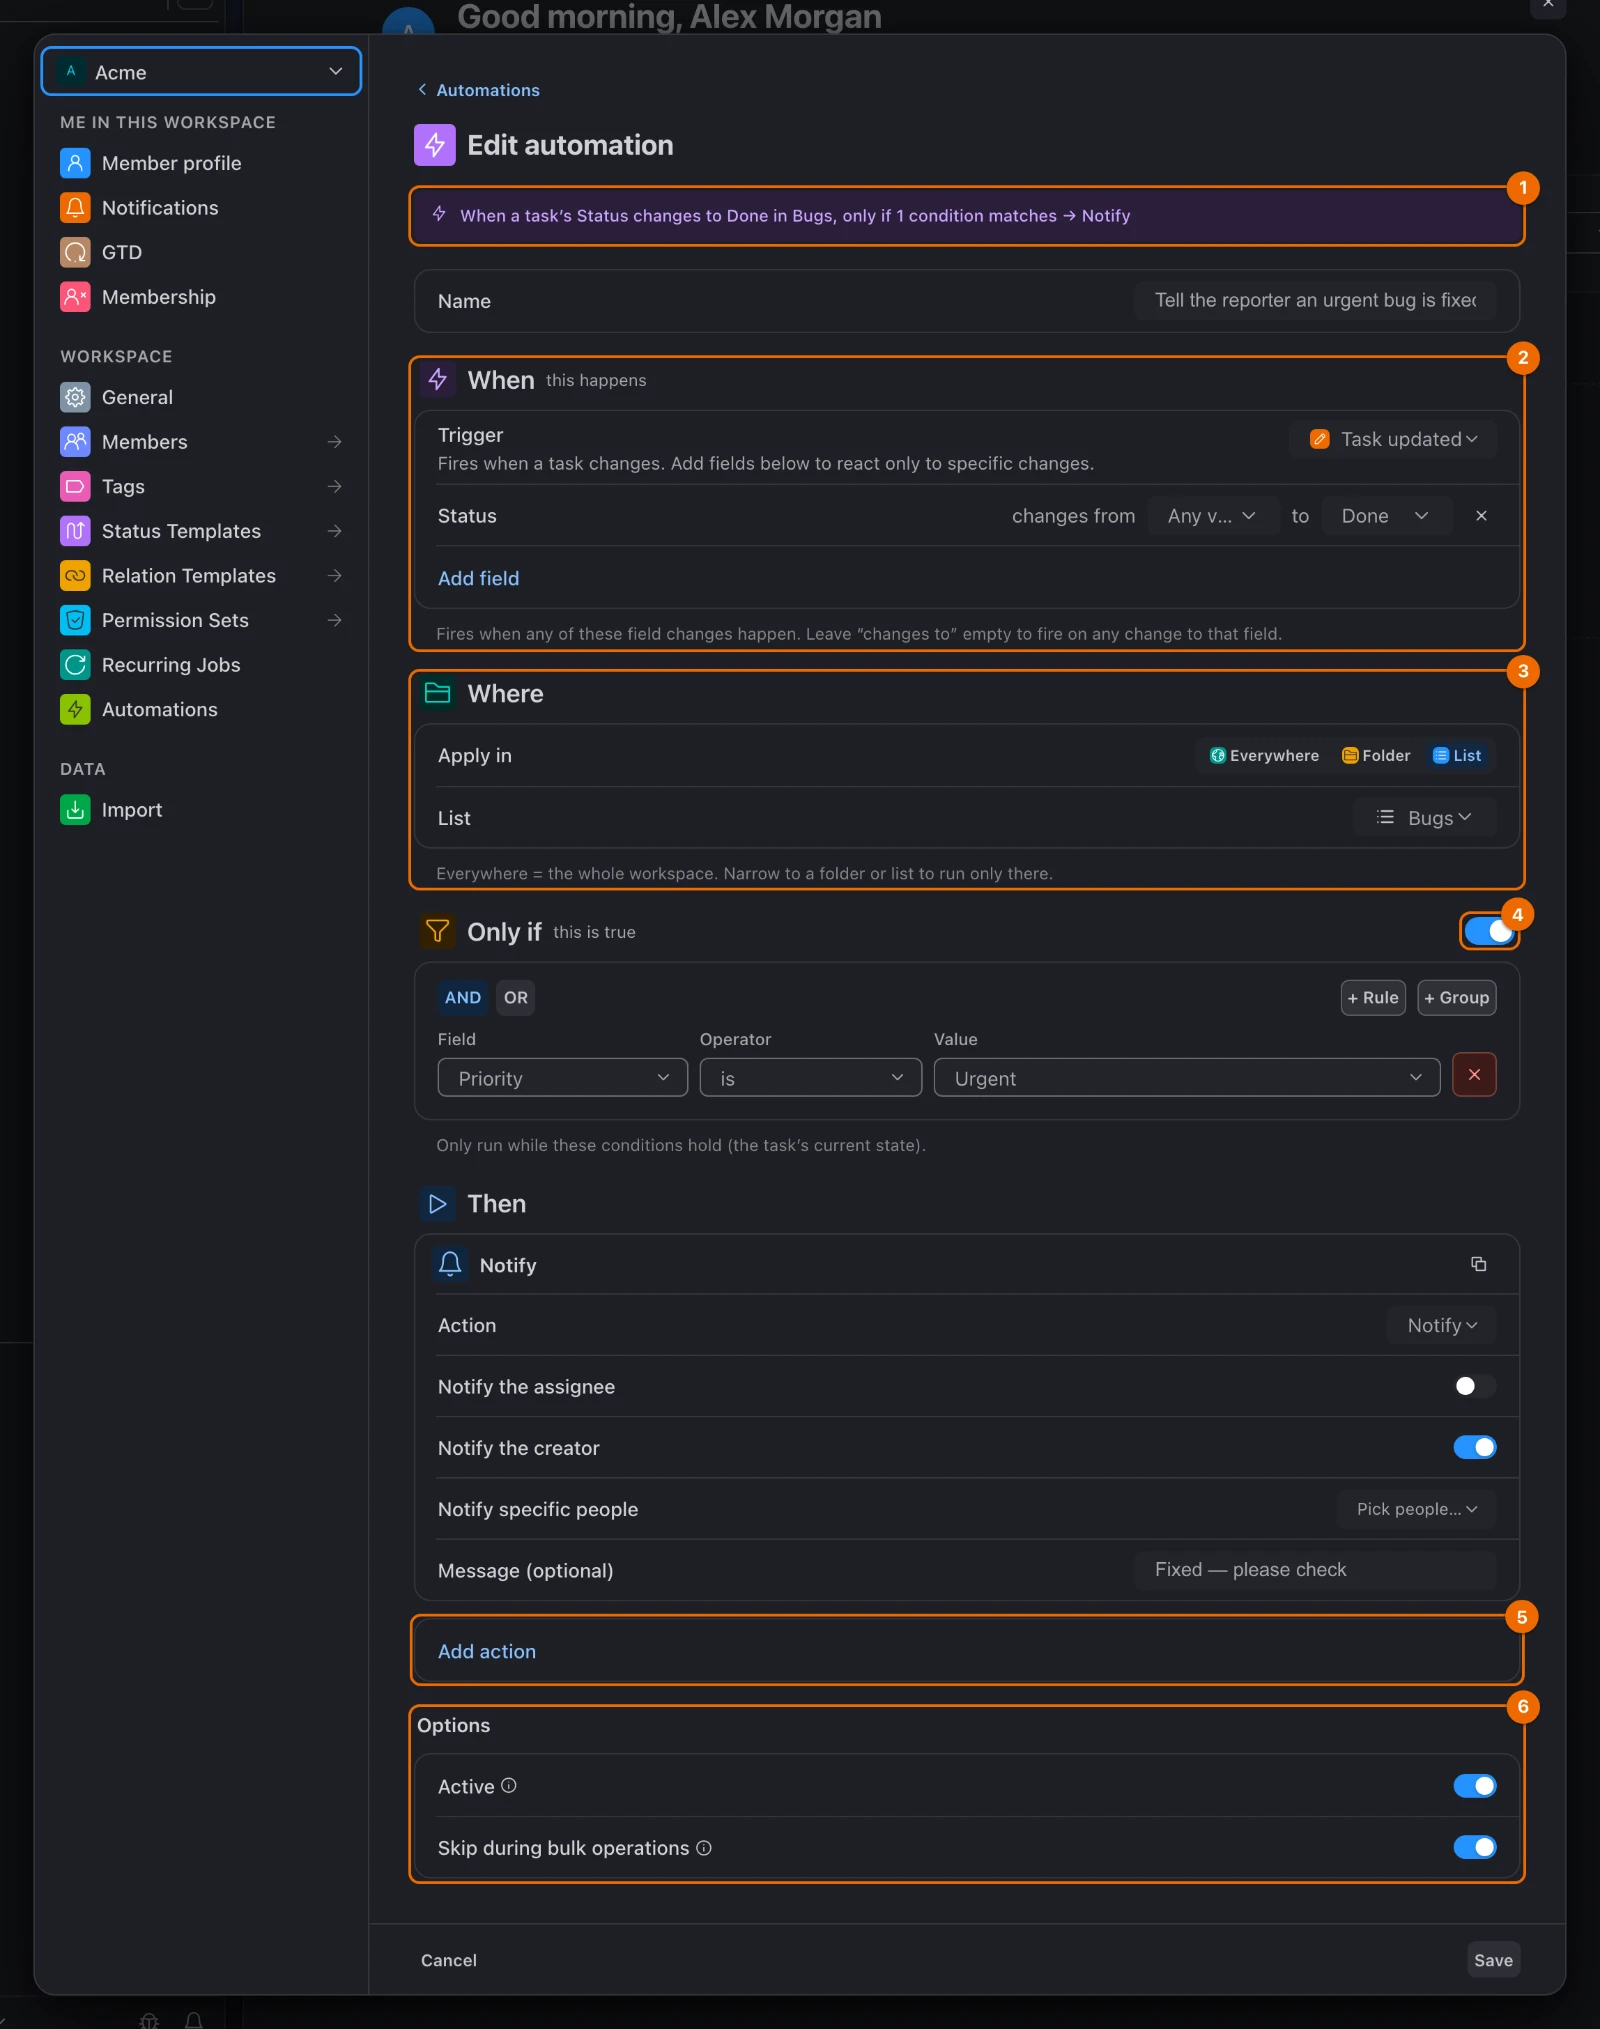Open the Task updated trigger dropdown
Viewport: 1600px width, 2029px height.
click(1394, 439)
